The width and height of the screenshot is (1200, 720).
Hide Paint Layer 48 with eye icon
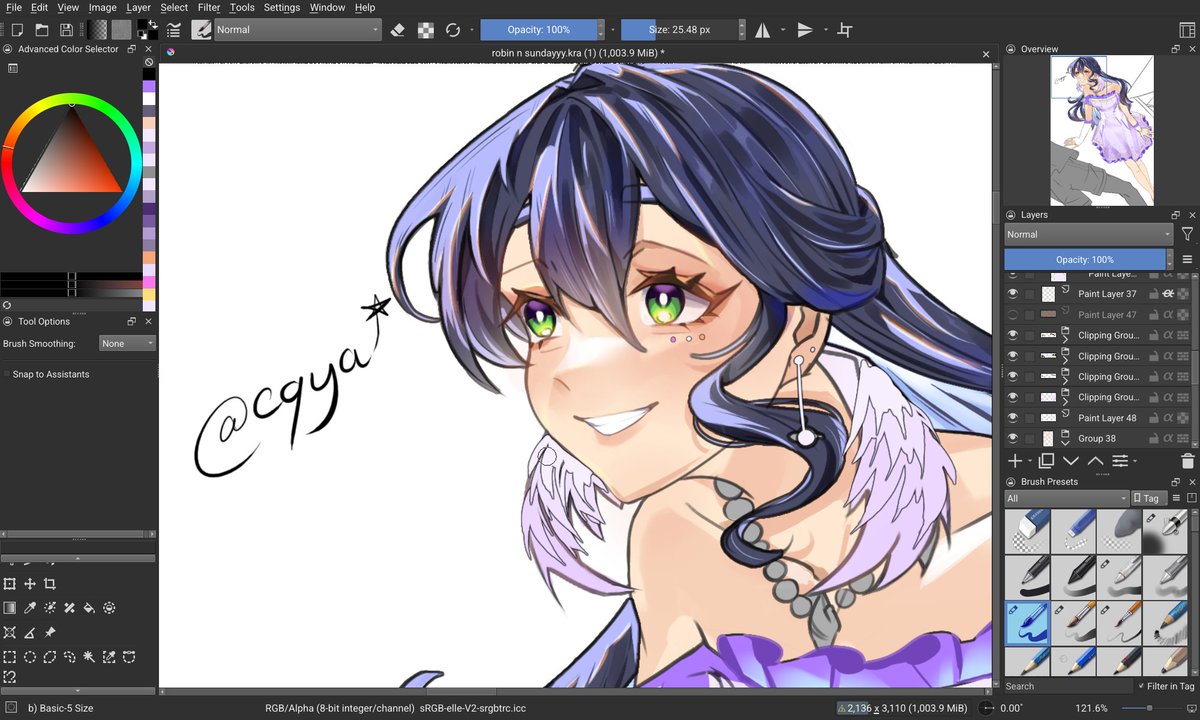click(1013, 418)
